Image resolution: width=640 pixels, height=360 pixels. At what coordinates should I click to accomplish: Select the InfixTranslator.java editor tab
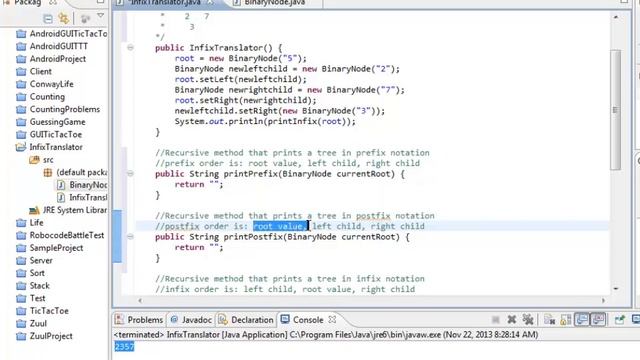(x=165, y=3)
